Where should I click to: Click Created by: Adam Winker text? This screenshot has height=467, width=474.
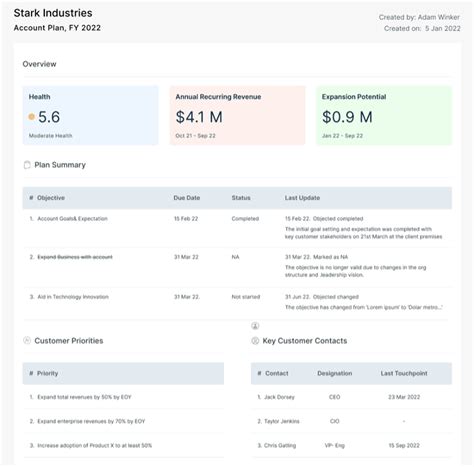[419, 17]
